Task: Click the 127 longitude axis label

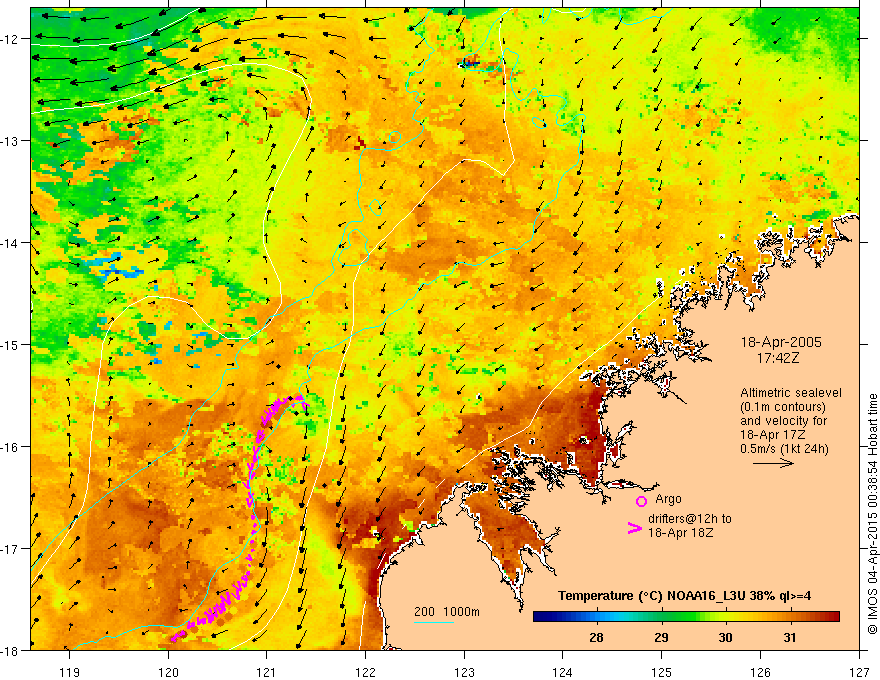Action: coord(859,673)
